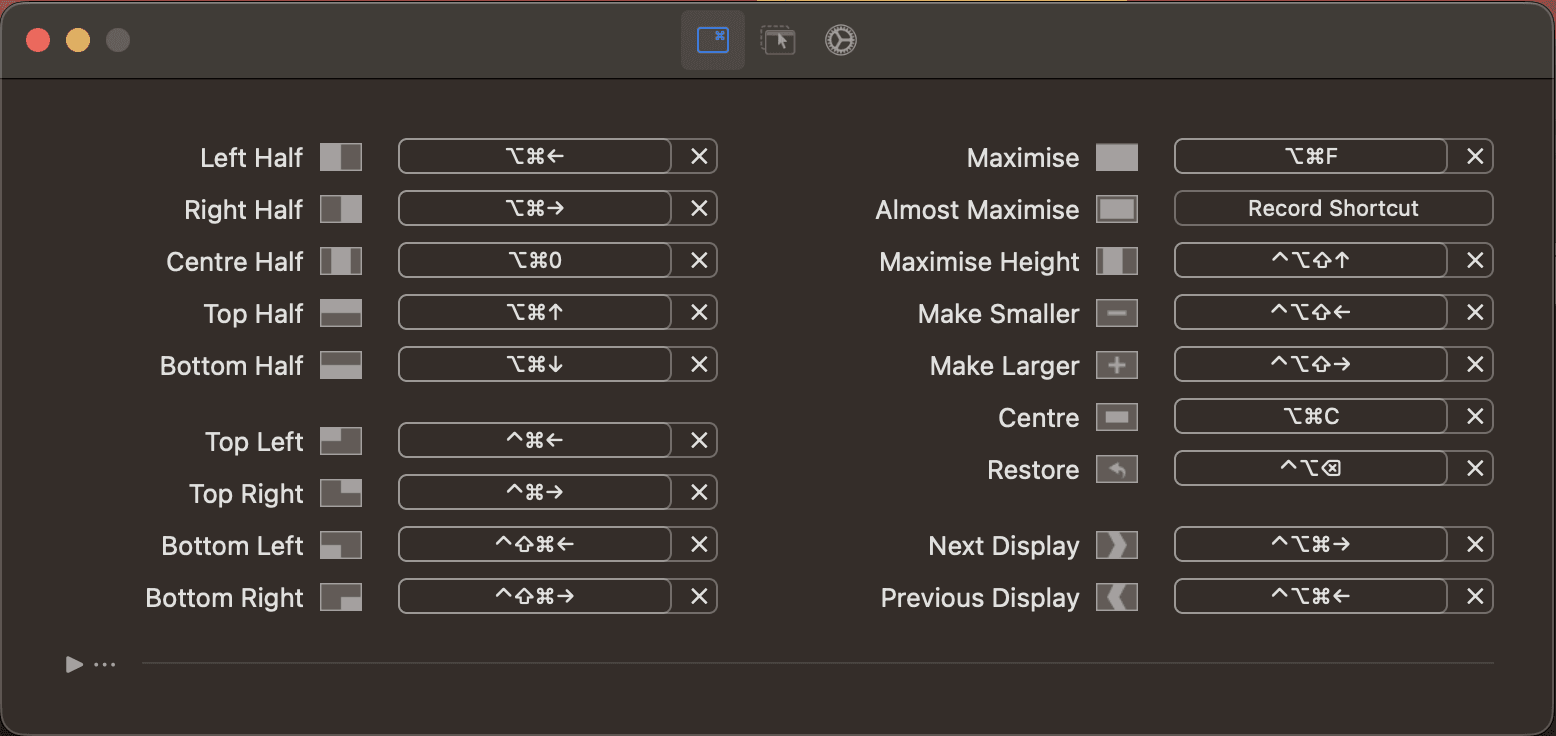Screen dimensions: 1556x736
Task: Select the Make Smaller minus icon
Action: pos(1117,313)
